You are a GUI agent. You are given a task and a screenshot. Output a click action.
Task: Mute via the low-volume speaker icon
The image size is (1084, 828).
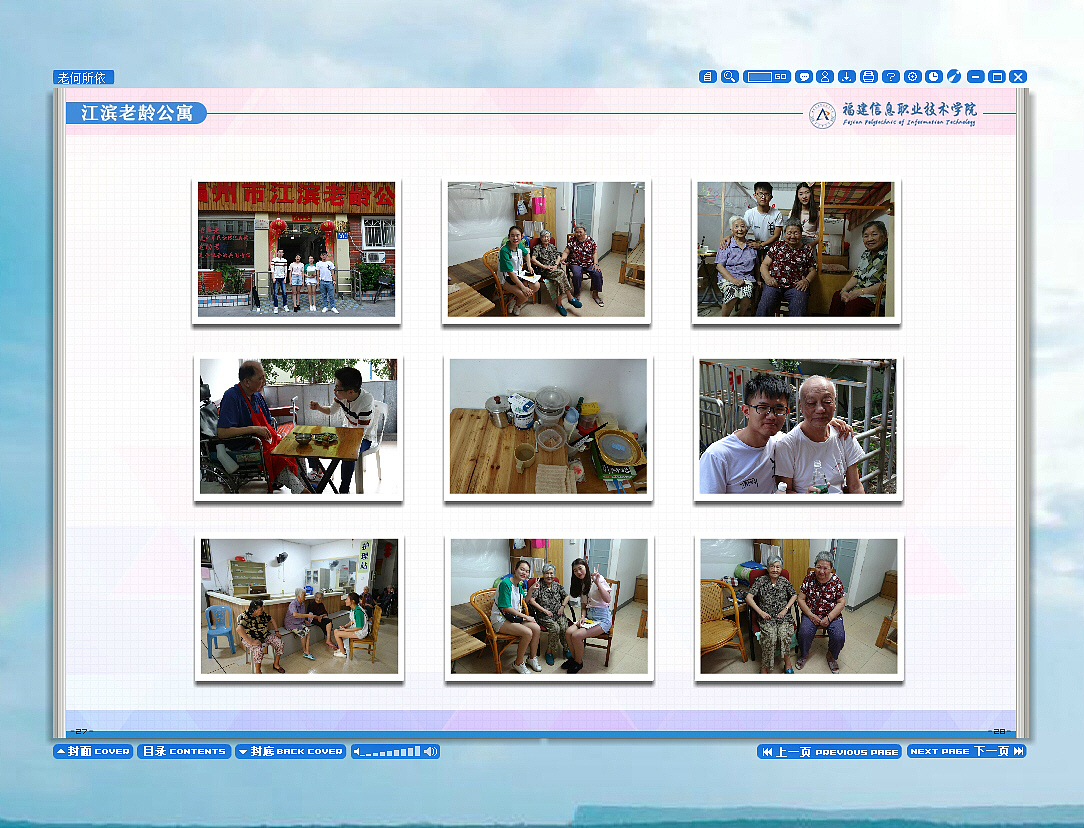click(x=357, y=751)
